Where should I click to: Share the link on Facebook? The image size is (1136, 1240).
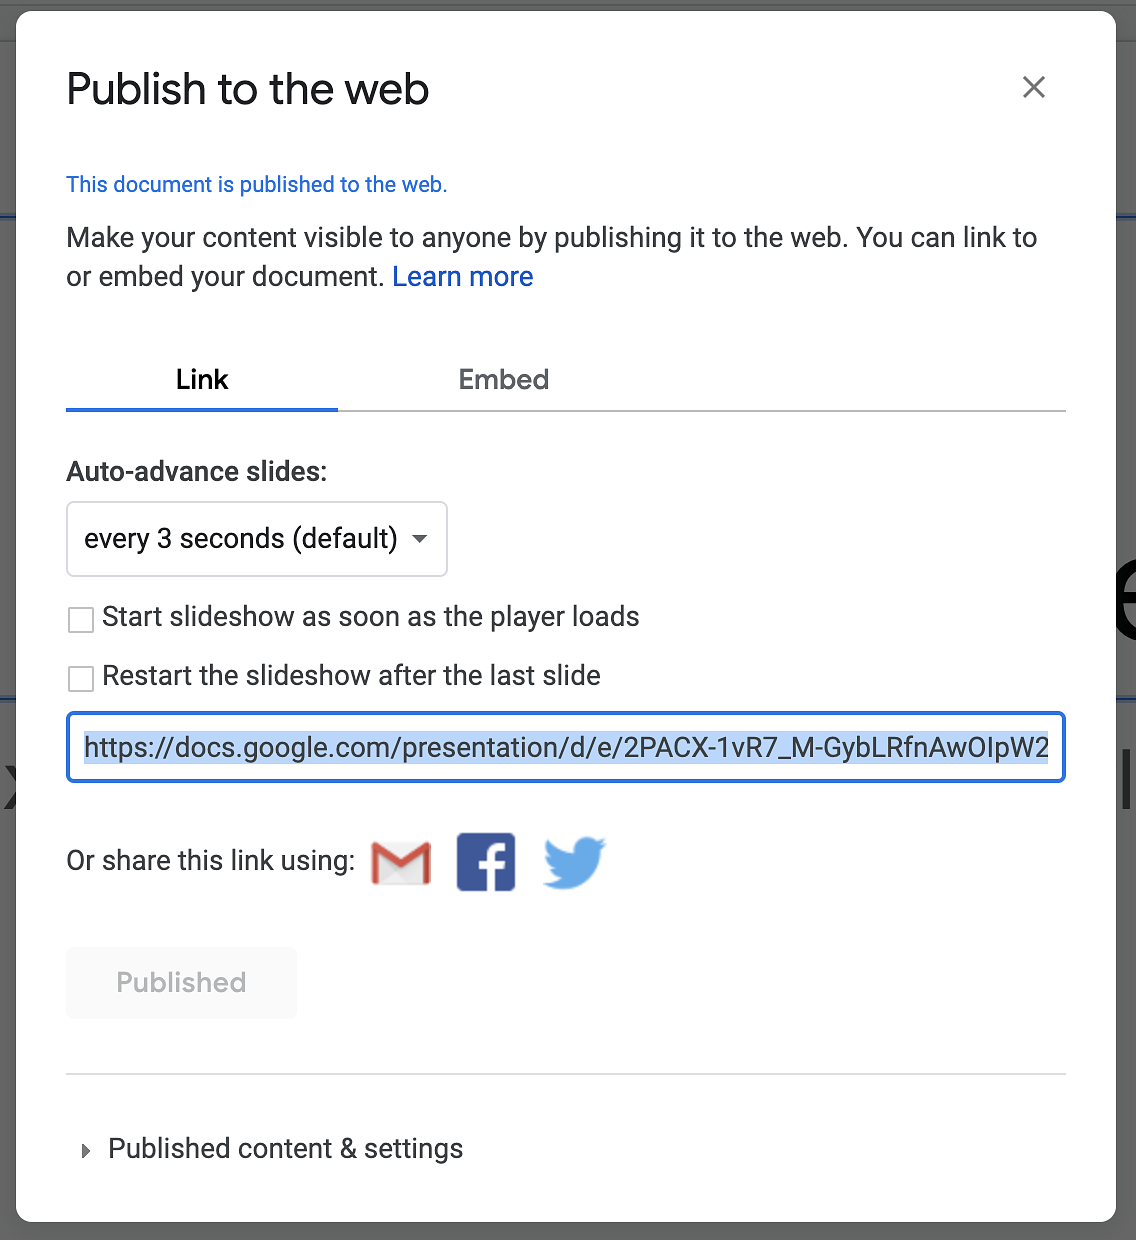pyautogui.click(x=486, y=862)
